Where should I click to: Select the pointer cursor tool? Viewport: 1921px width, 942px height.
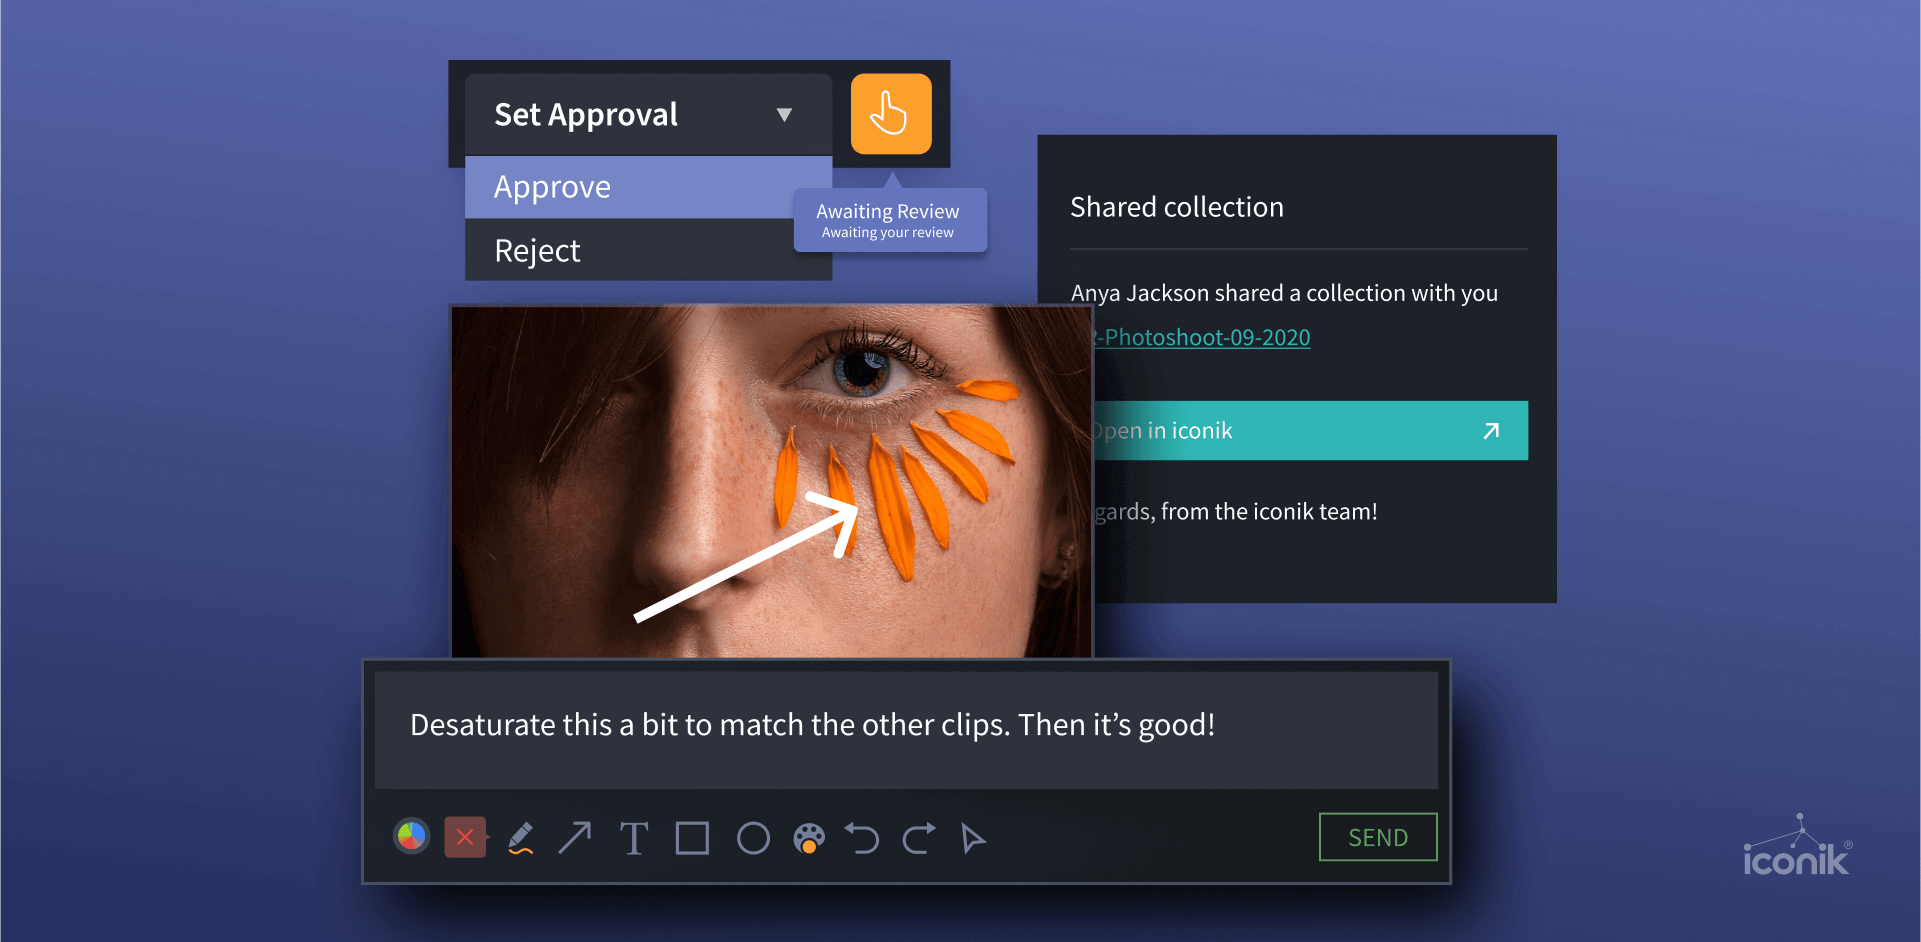click(973, 838)
